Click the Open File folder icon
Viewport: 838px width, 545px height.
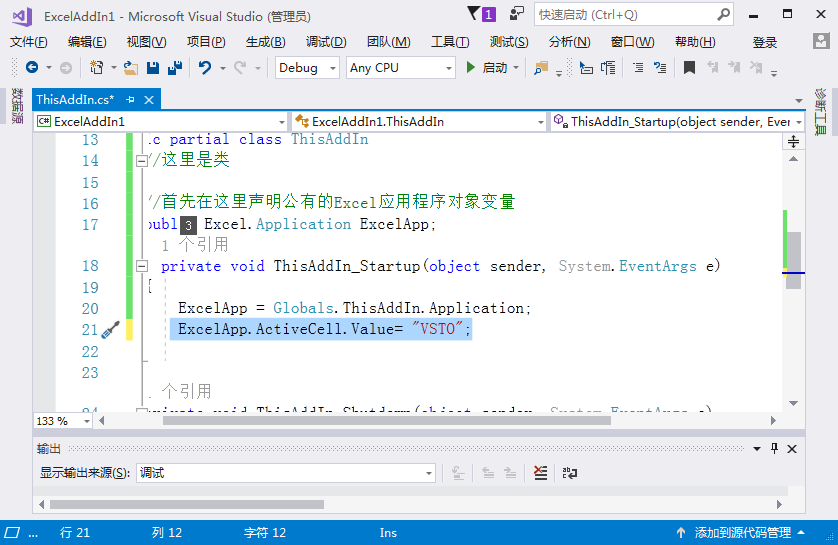point(130,67)
